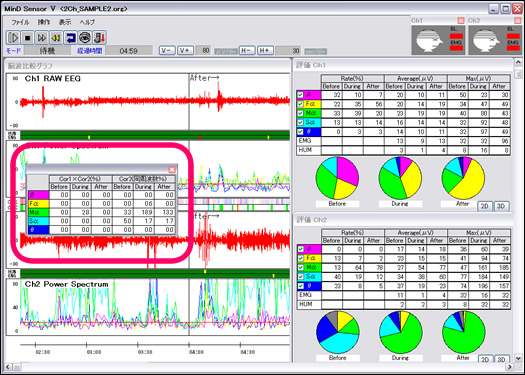The height and width of the screenshot is (375, 525).
Task: Click the right arrow of bottom horizontal scrollbar
Action: [510, 367]
